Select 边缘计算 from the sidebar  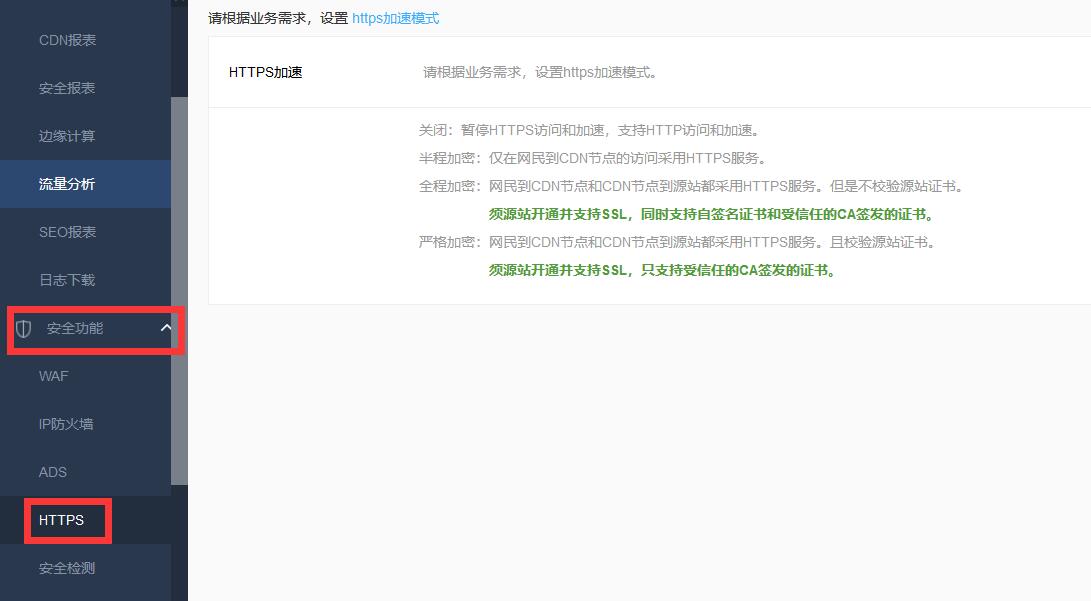pos(67,137)
